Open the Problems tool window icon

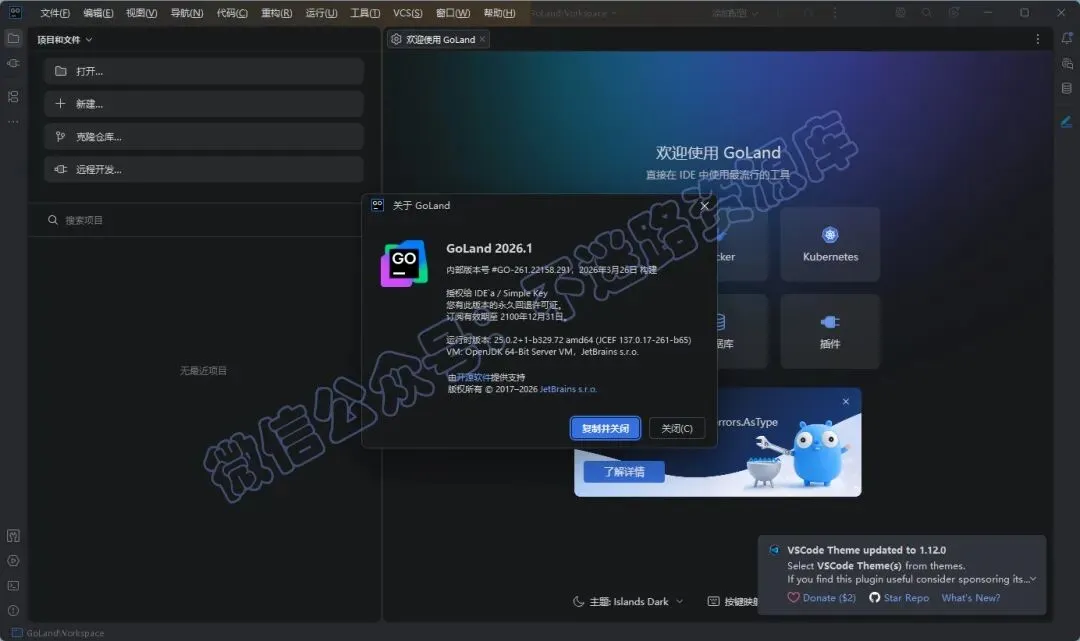pyautogui.click(x=13, y=611)
